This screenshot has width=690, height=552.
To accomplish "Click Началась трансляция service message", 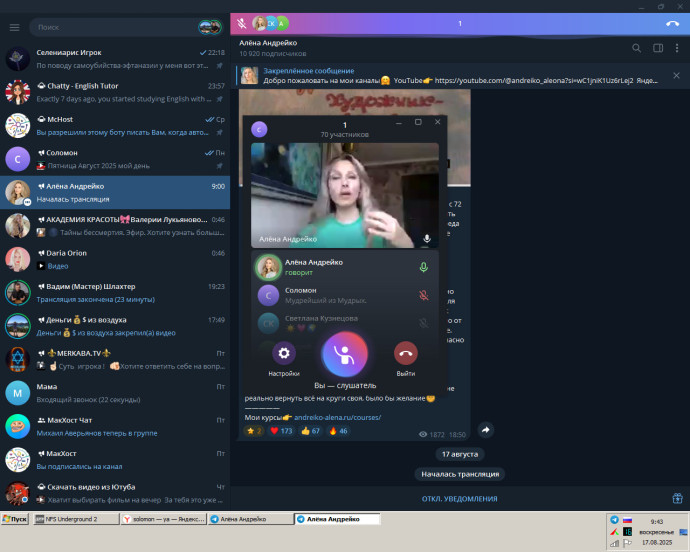I will pyautogui.click(x=460, y=474).
